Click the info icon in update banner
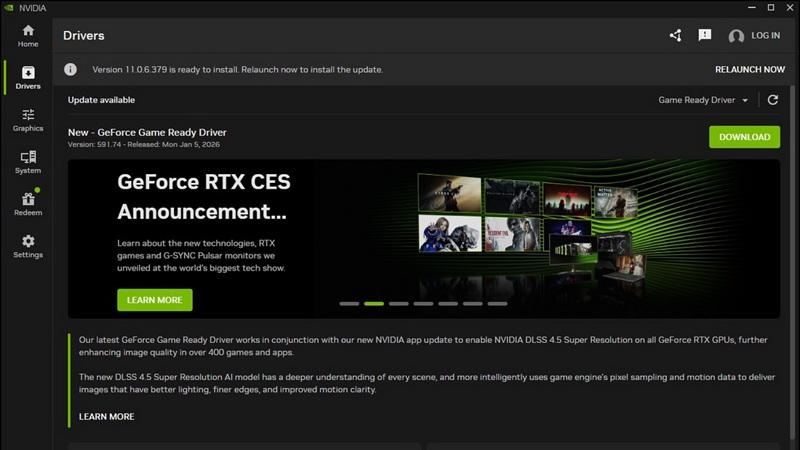The image size is (800, 450). click(70, 69)
